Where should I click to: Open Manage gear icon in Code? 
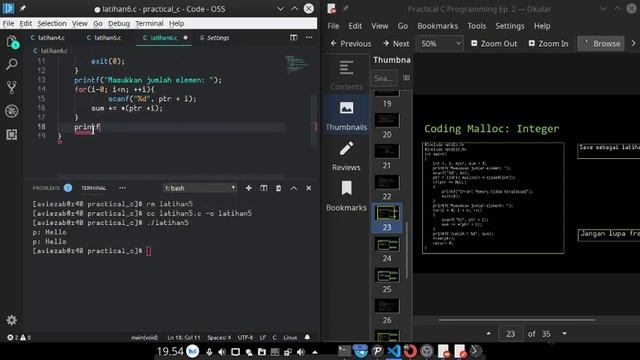click(12, 320)
